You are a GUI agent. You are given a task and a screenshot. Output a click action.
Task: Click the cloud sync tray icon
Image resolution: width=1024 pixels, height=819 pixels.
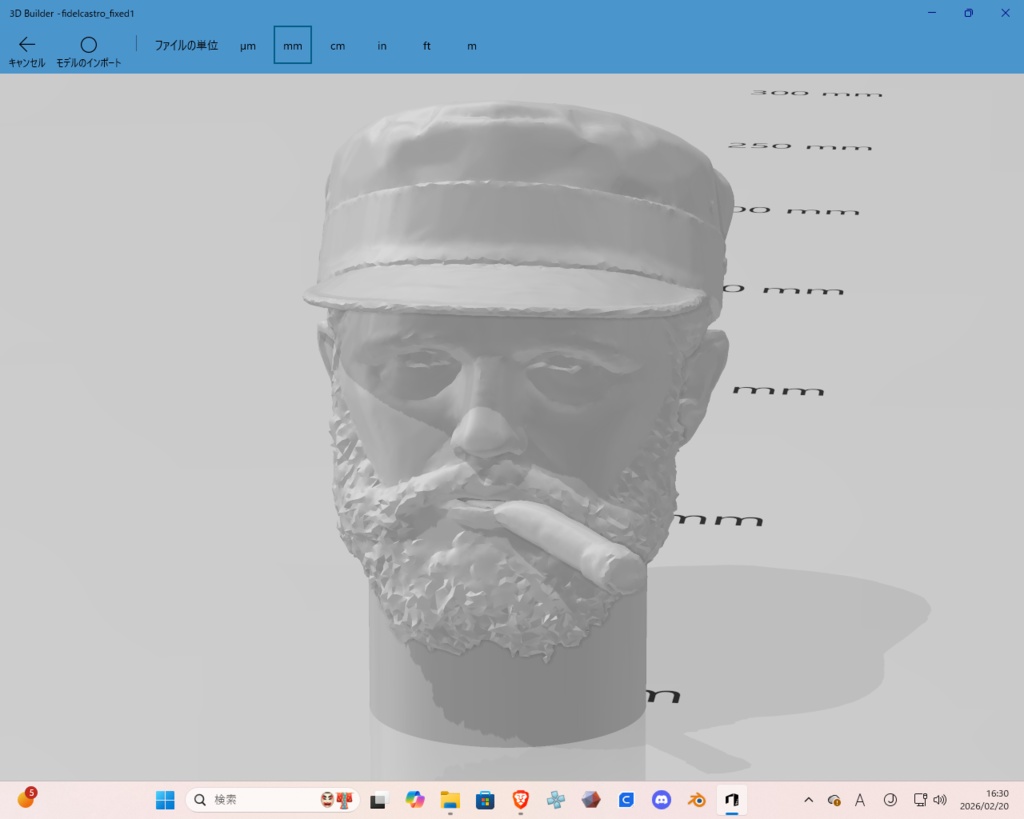(834, 799)
